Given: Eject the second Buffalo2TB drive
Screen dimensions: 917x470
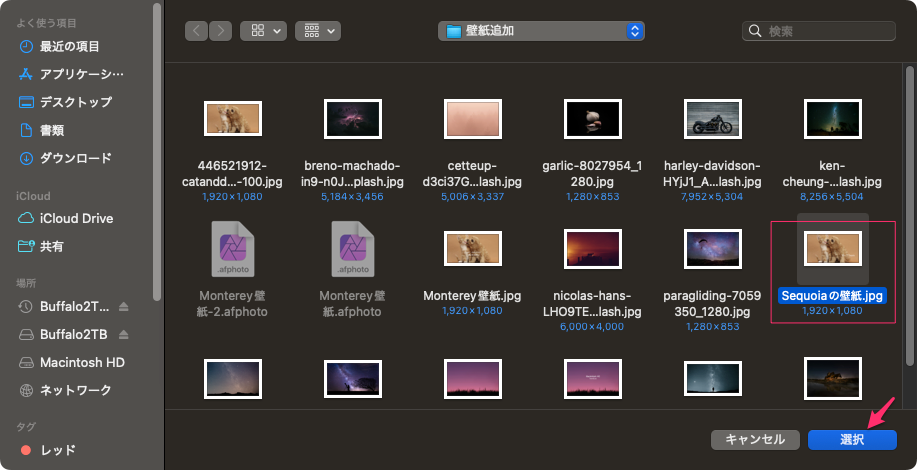Looking at the screenshot, I should 125,334.
